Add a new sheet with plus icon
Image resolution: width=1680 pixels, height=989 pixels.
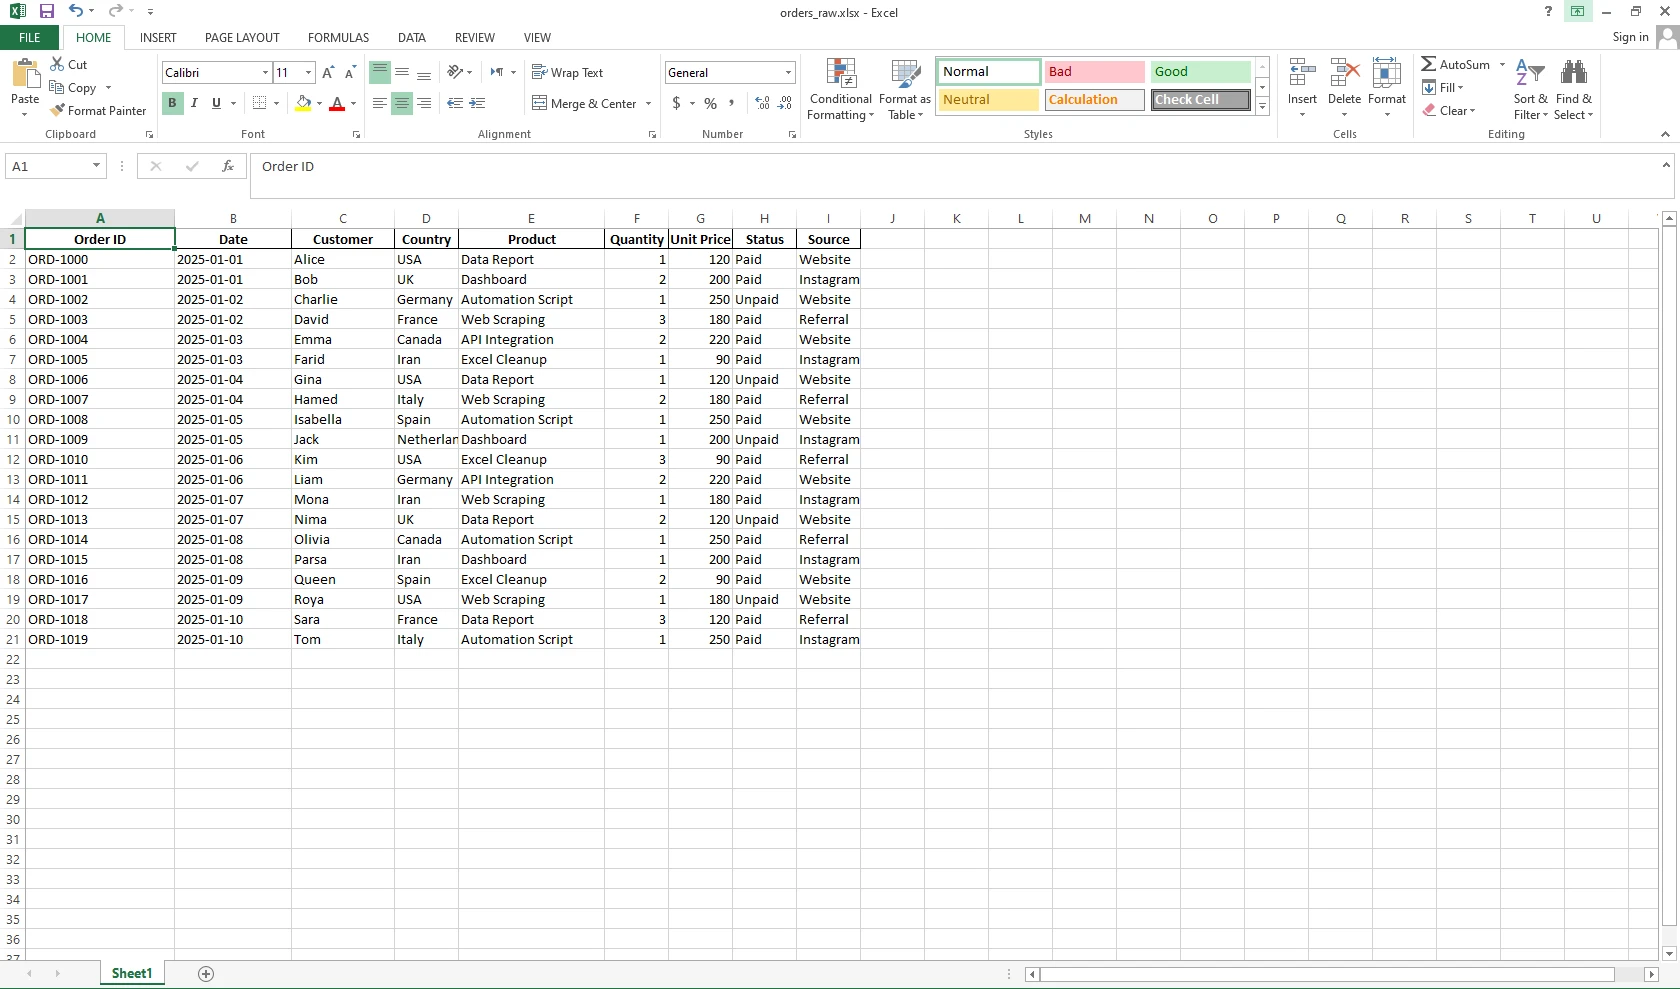(x=206, y=974)
